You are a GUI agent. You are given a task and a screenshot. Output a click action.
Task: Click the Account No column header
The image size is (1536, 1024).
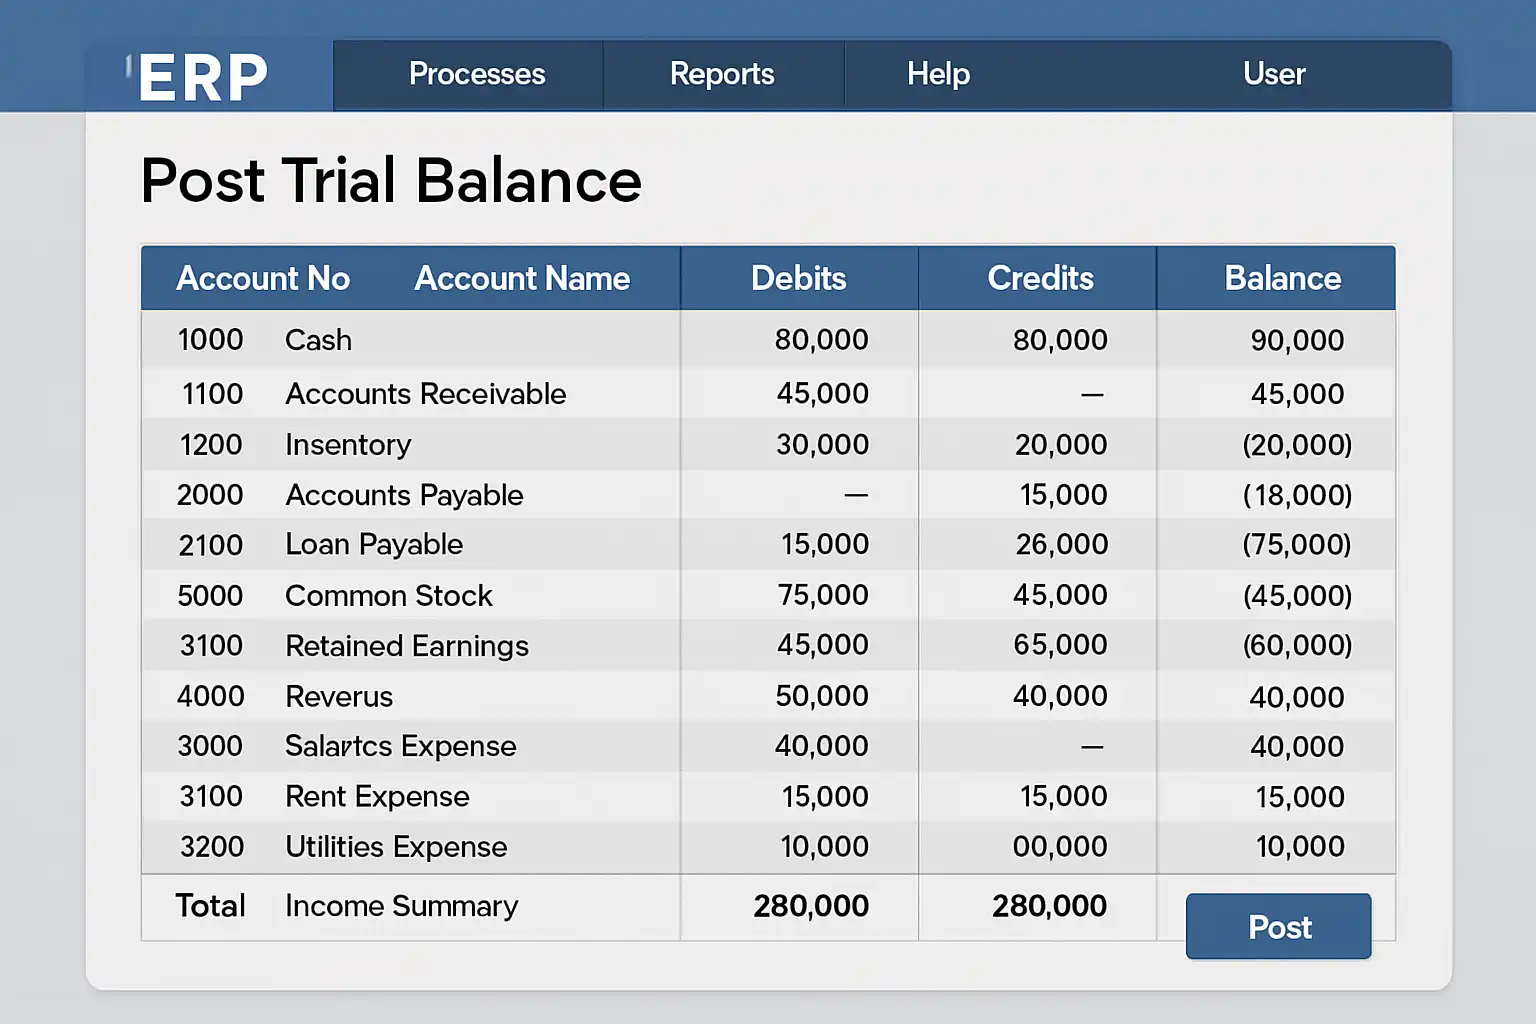click(x=263, y=278)
